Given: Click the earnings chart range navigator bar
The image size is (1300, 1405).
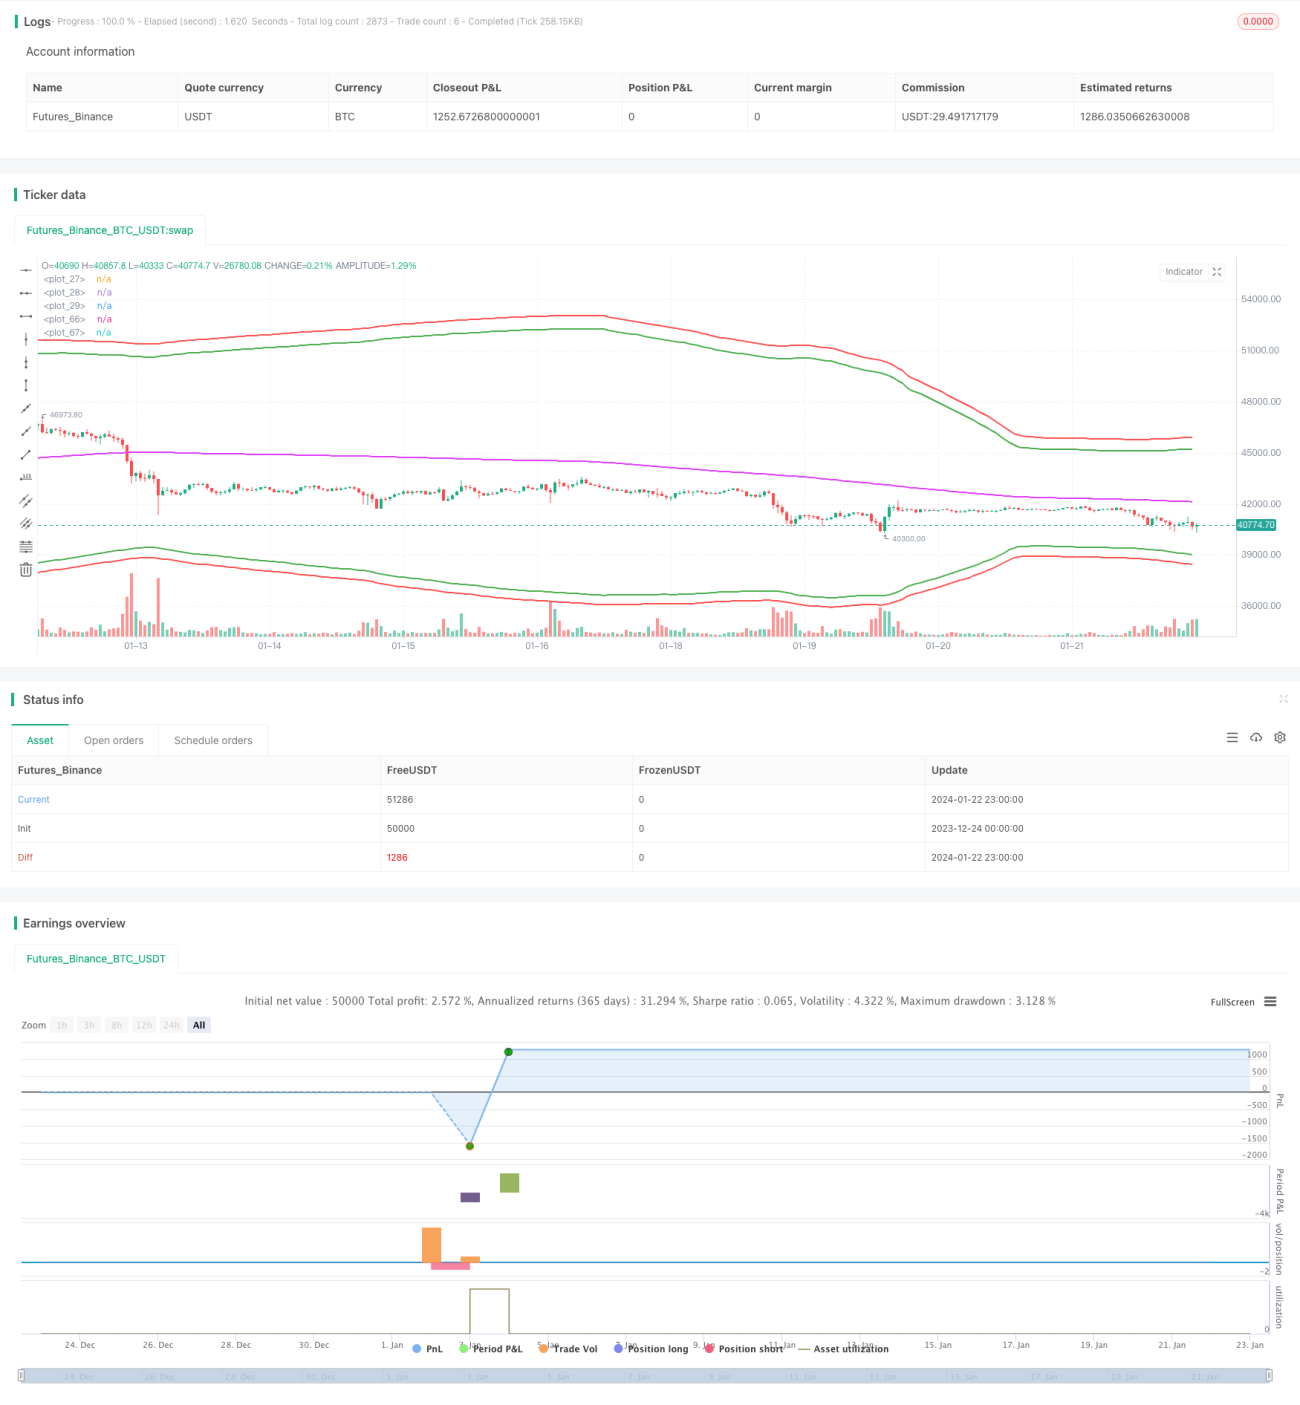Looking at the screenshot, I should (646, 1376).
